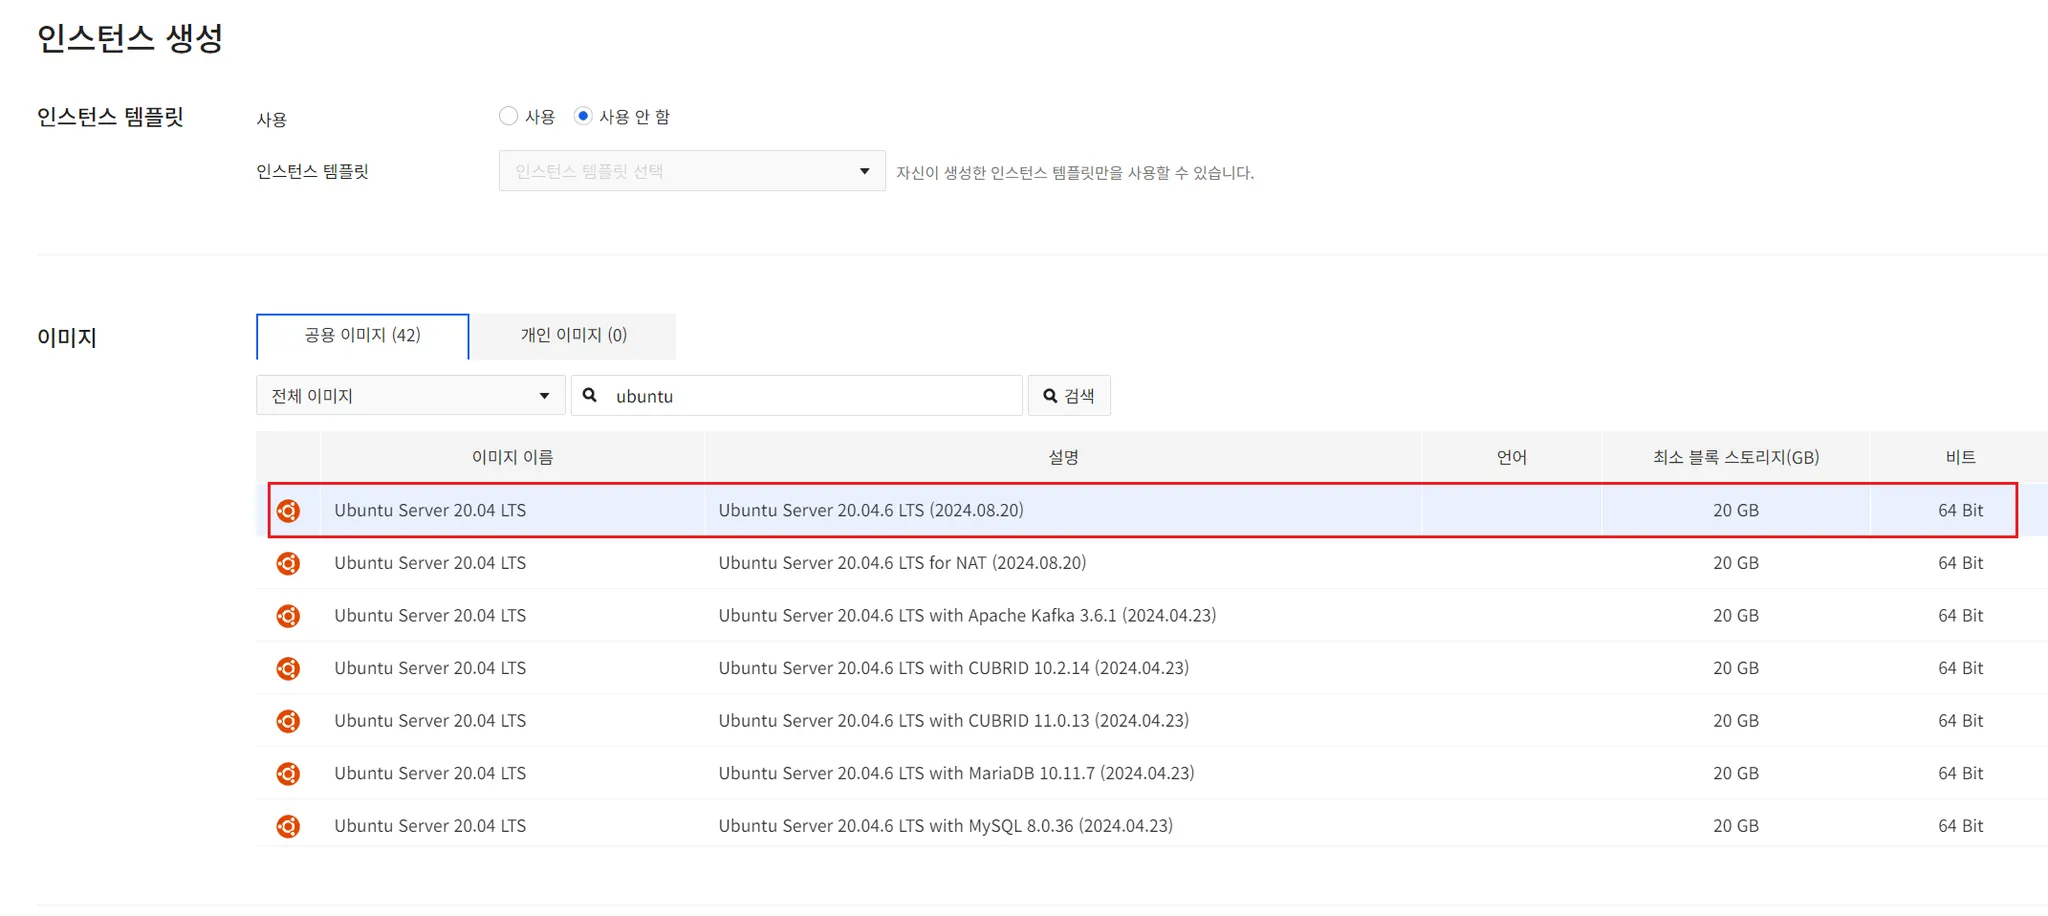The image size is (2048, 916).
Task: Click the 이미지 이름 column header
Action: 512,457
